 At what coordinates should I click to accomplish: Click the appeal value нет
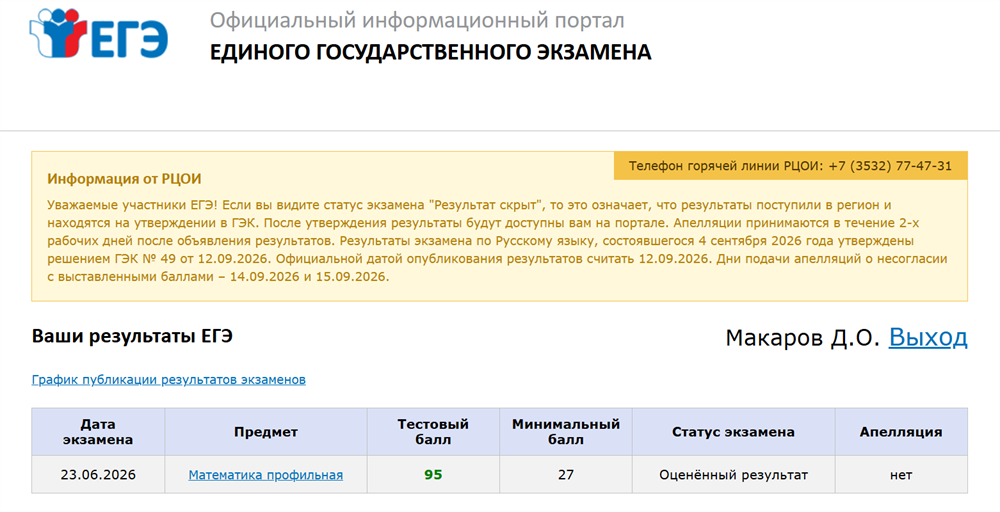[x=901, y=475]
